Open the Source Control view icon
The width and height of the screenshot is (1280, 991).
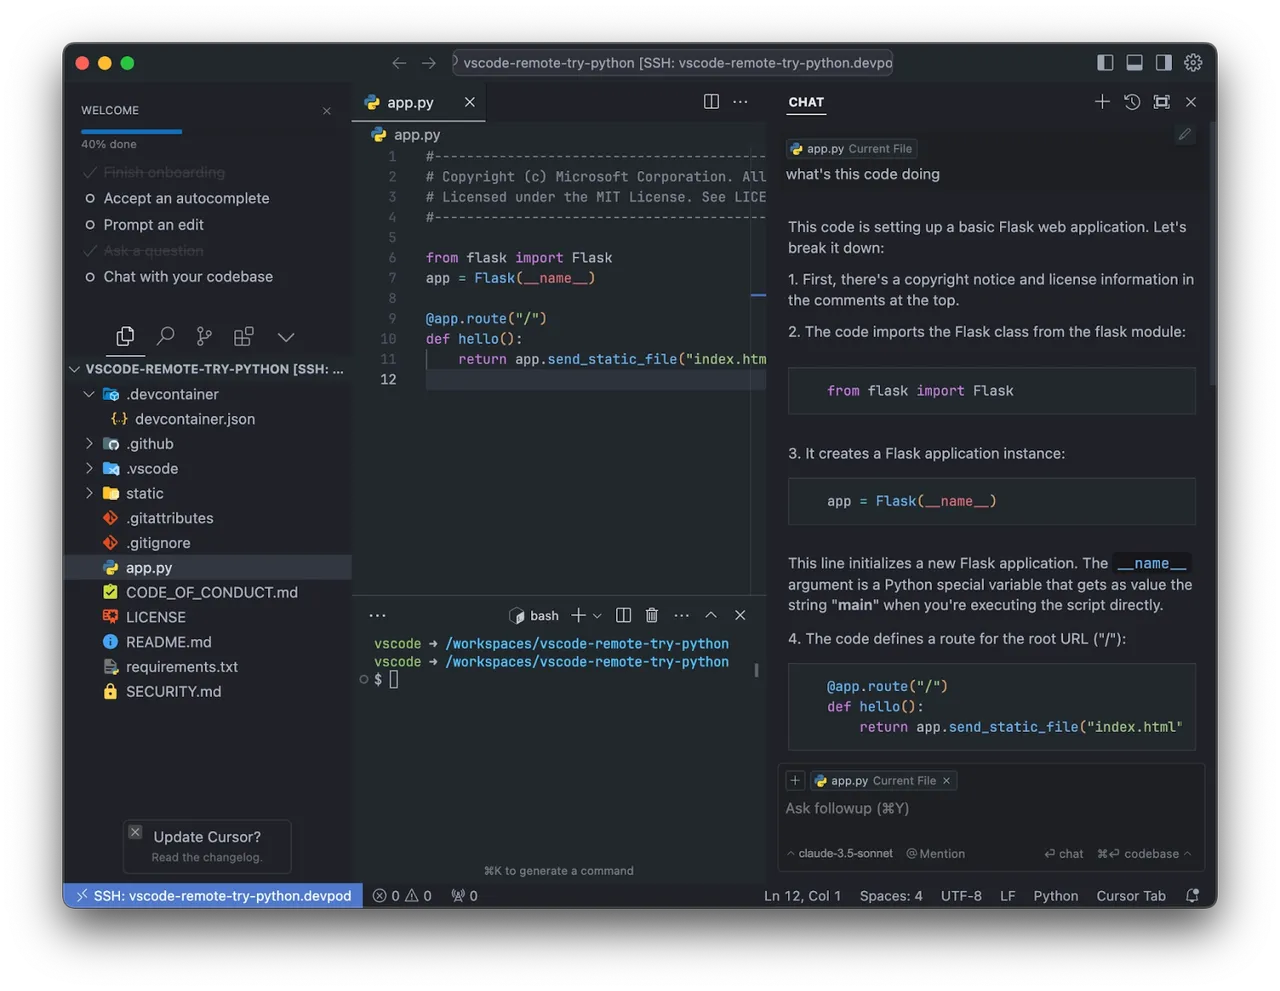204,336
